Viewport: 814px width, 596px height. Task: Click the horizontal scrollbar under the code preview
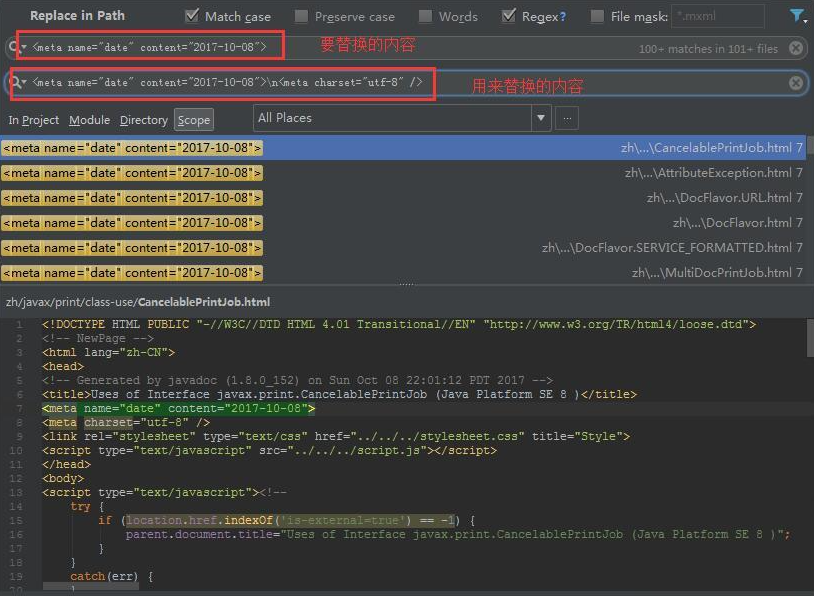point(91,586)
